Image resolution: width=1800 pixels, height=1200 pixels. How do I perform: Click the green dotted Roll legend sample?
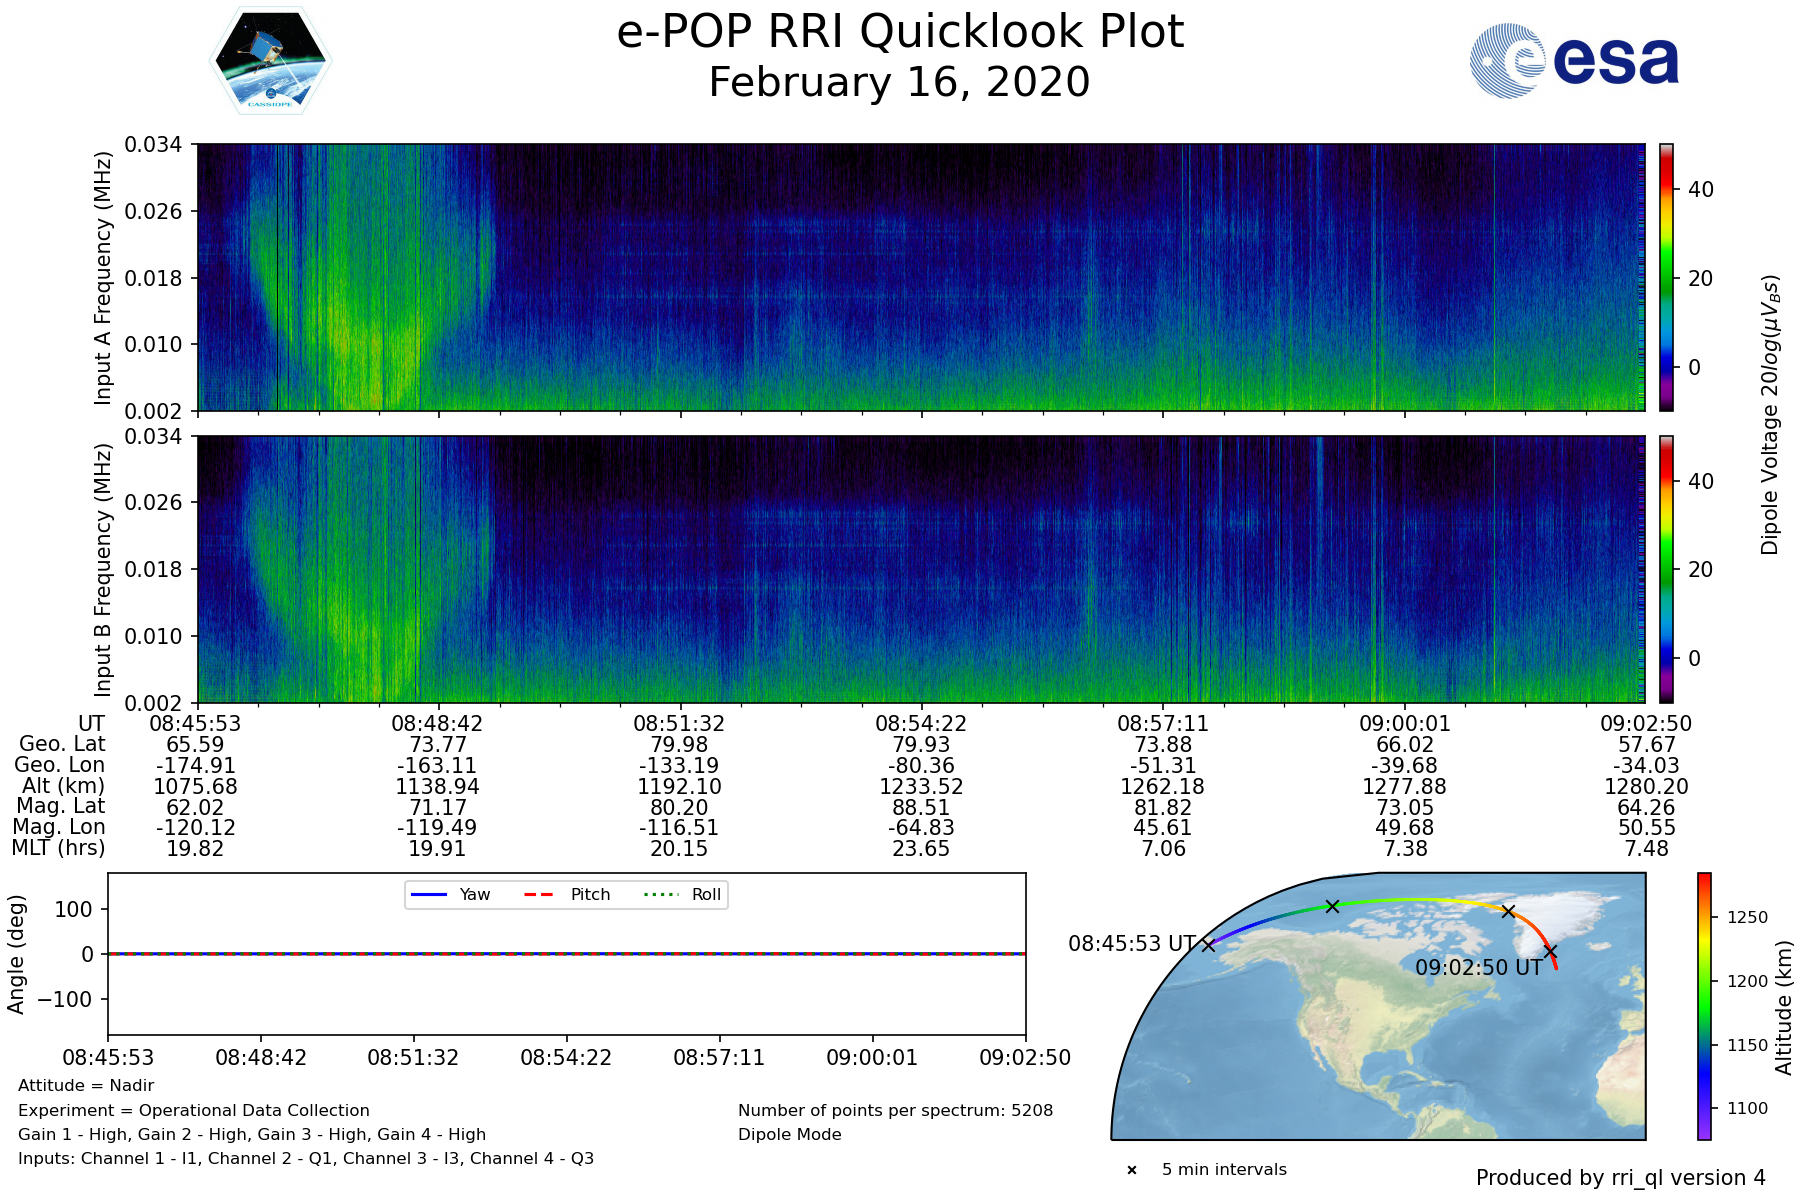pyautogui.click(x=660, y=894)
